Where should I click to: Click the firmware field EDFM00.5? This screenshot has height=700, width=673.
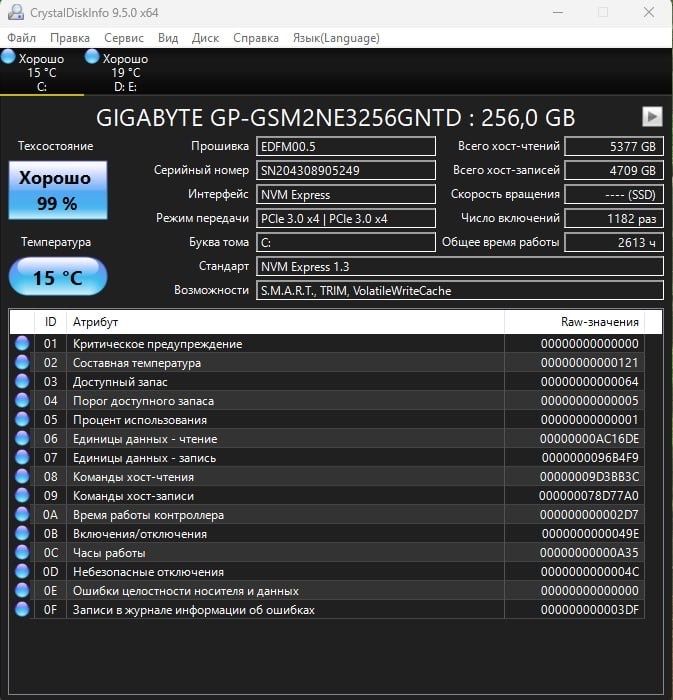346,146
